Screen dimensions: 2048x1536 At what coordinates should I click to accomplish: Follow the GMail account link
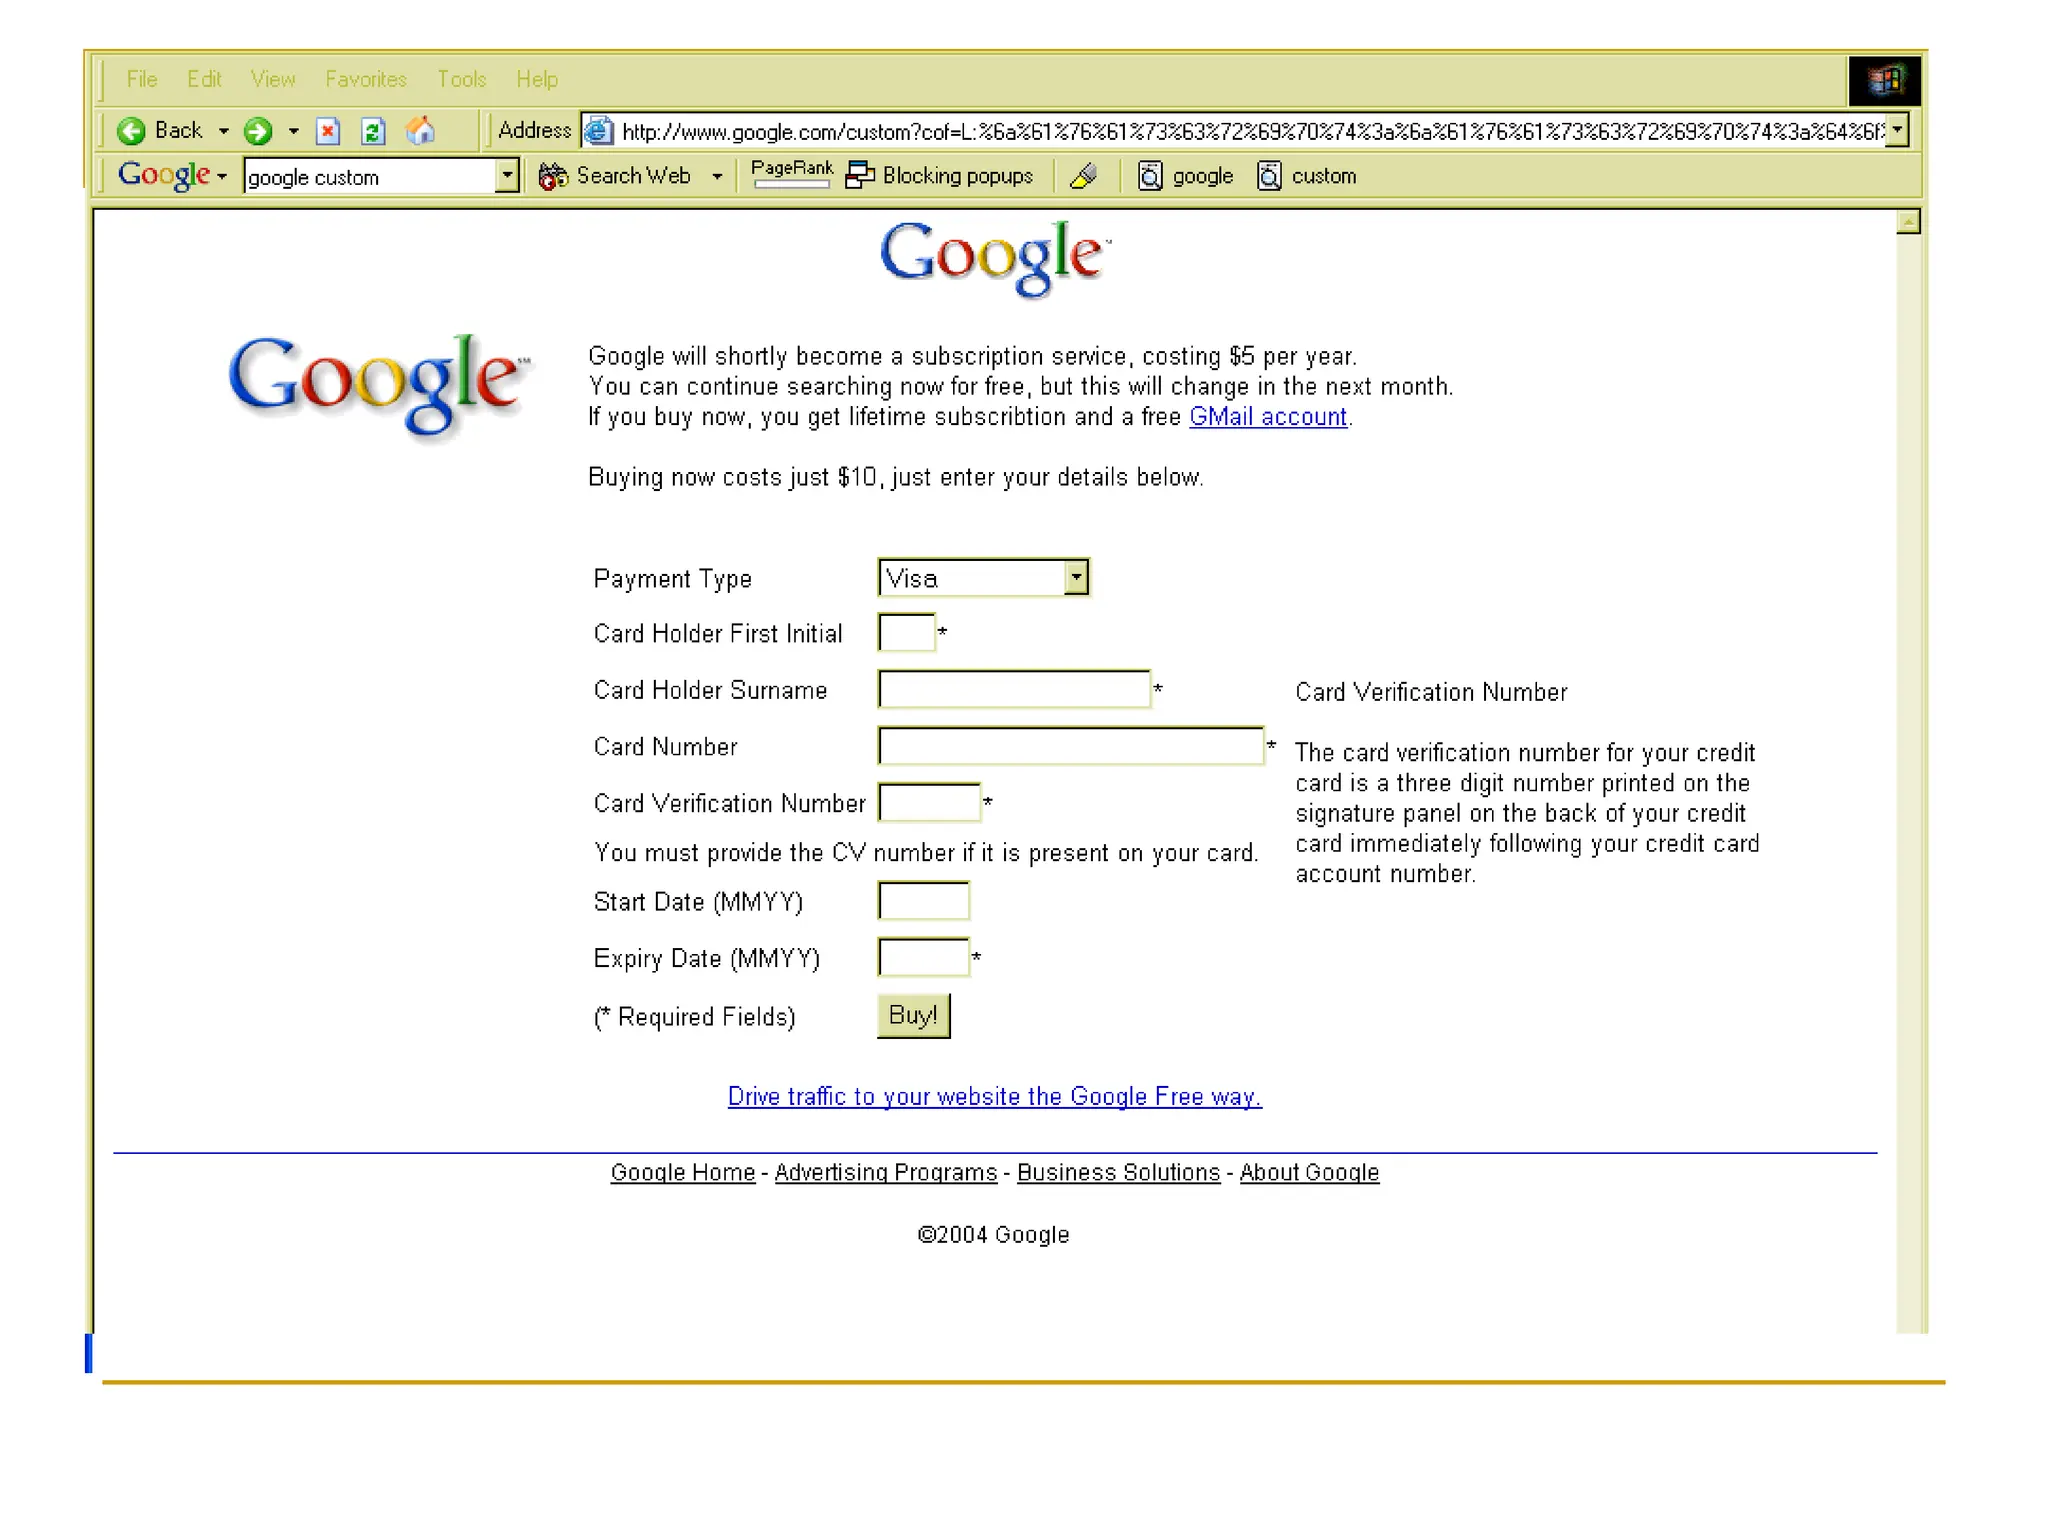pyautogui.click(x=1268, y=417)
